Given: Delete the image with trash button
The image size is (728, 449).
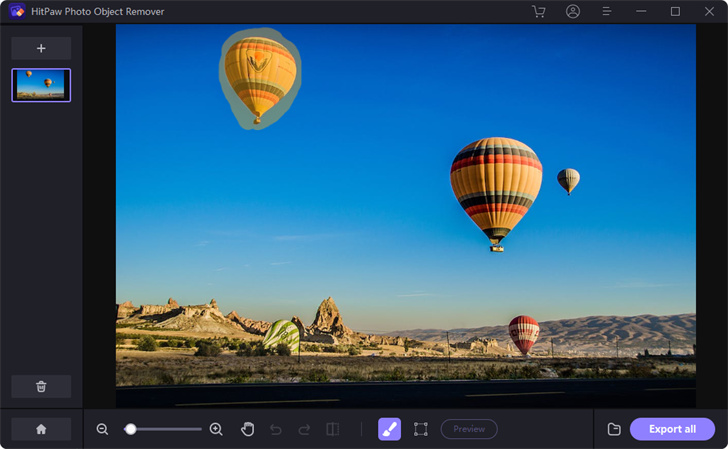Looking at the screenshot, I should pos(41,386).
